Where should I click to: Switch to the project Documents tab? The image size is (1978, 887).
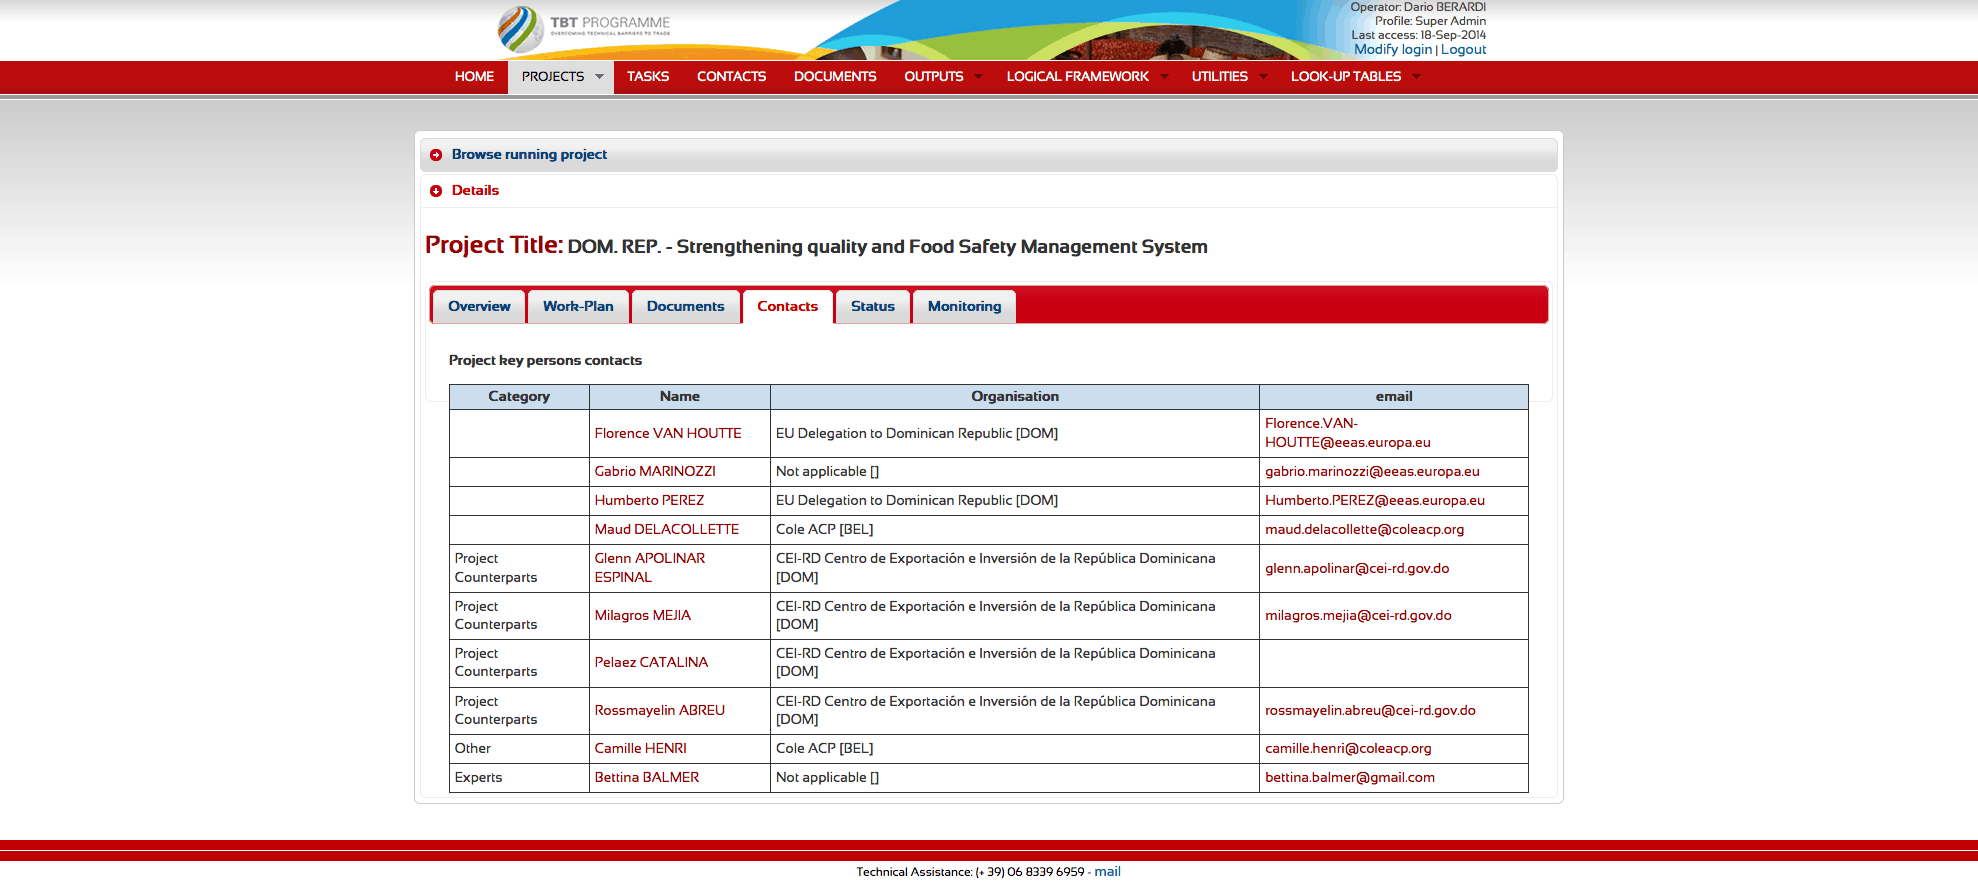click(x=685, y=307)
